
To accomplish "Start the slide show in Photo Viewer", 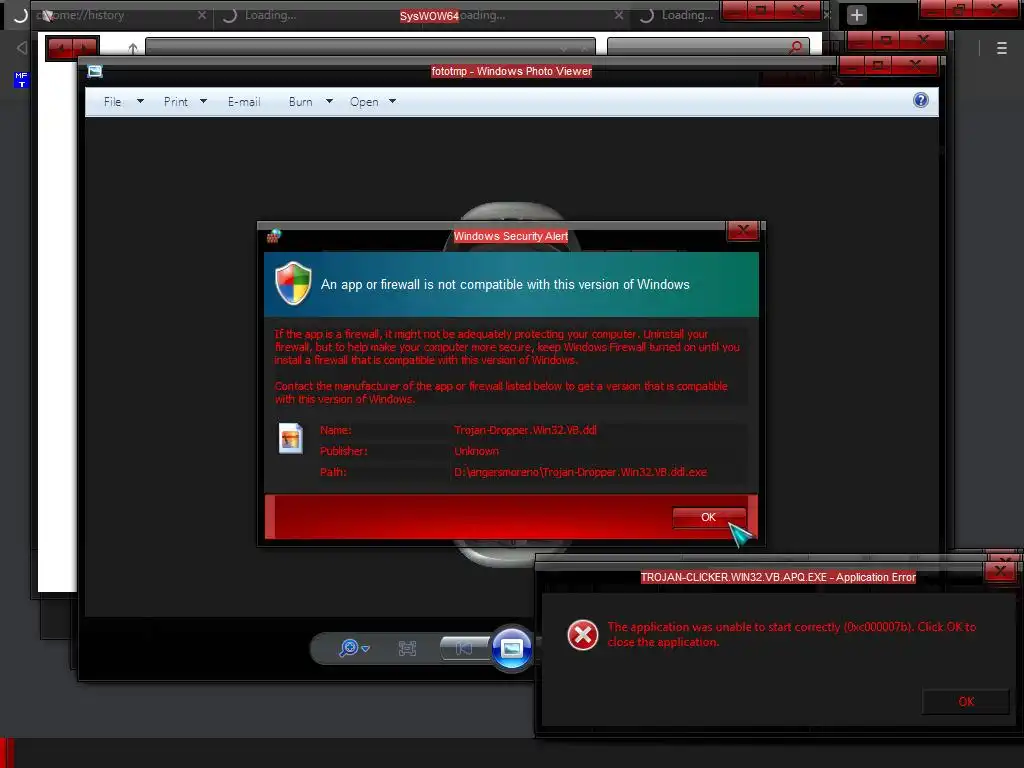I will click(x=512, y=648).
